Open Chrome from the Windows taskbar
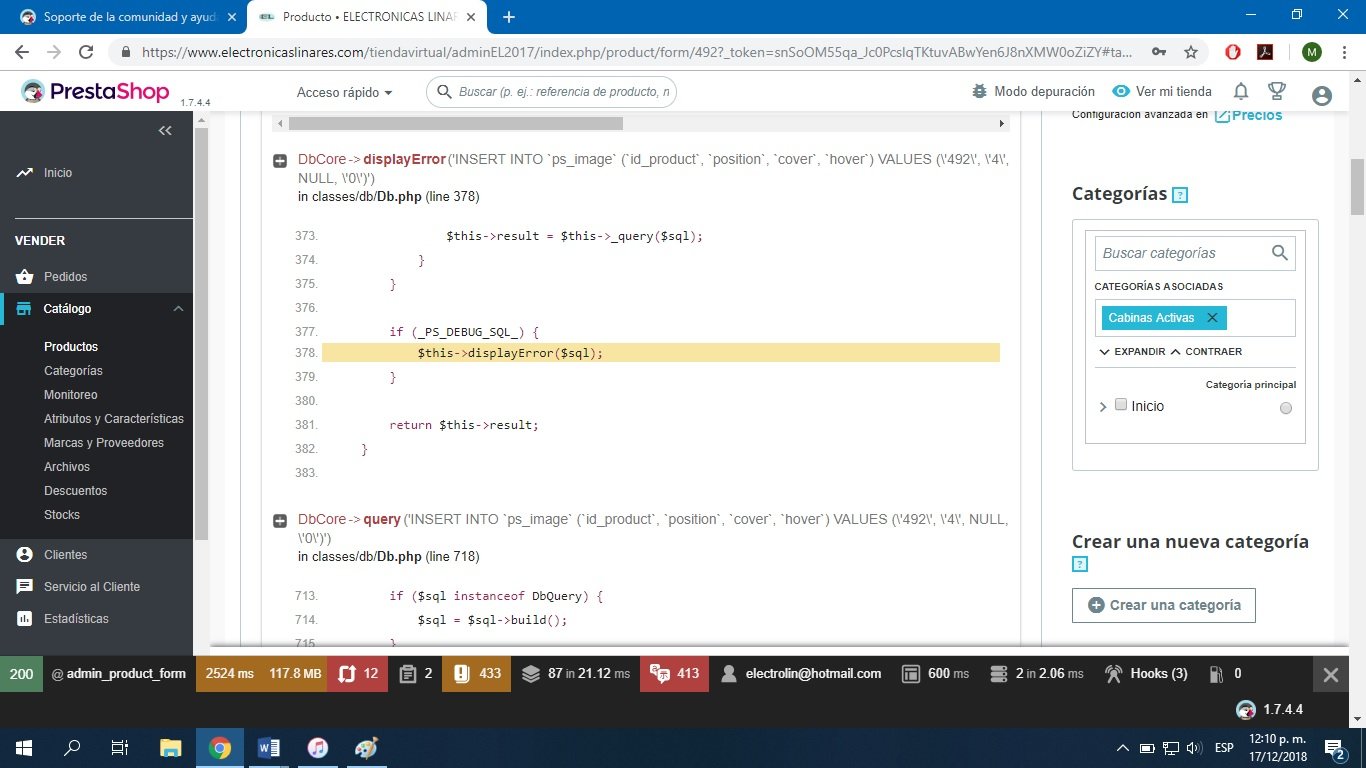The image size is (1366, 768). tap(220, 748)
